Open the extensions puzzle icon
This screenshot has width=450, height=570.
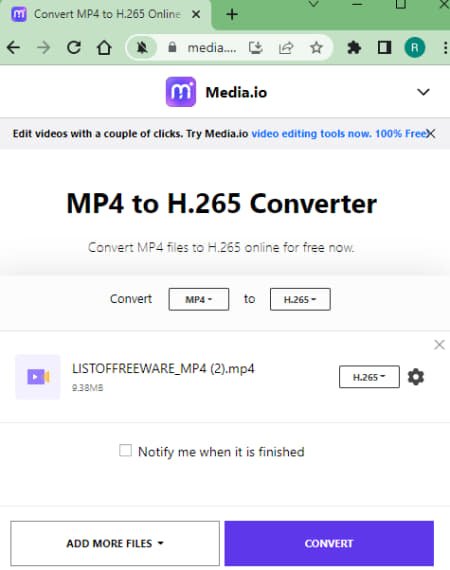354,48
